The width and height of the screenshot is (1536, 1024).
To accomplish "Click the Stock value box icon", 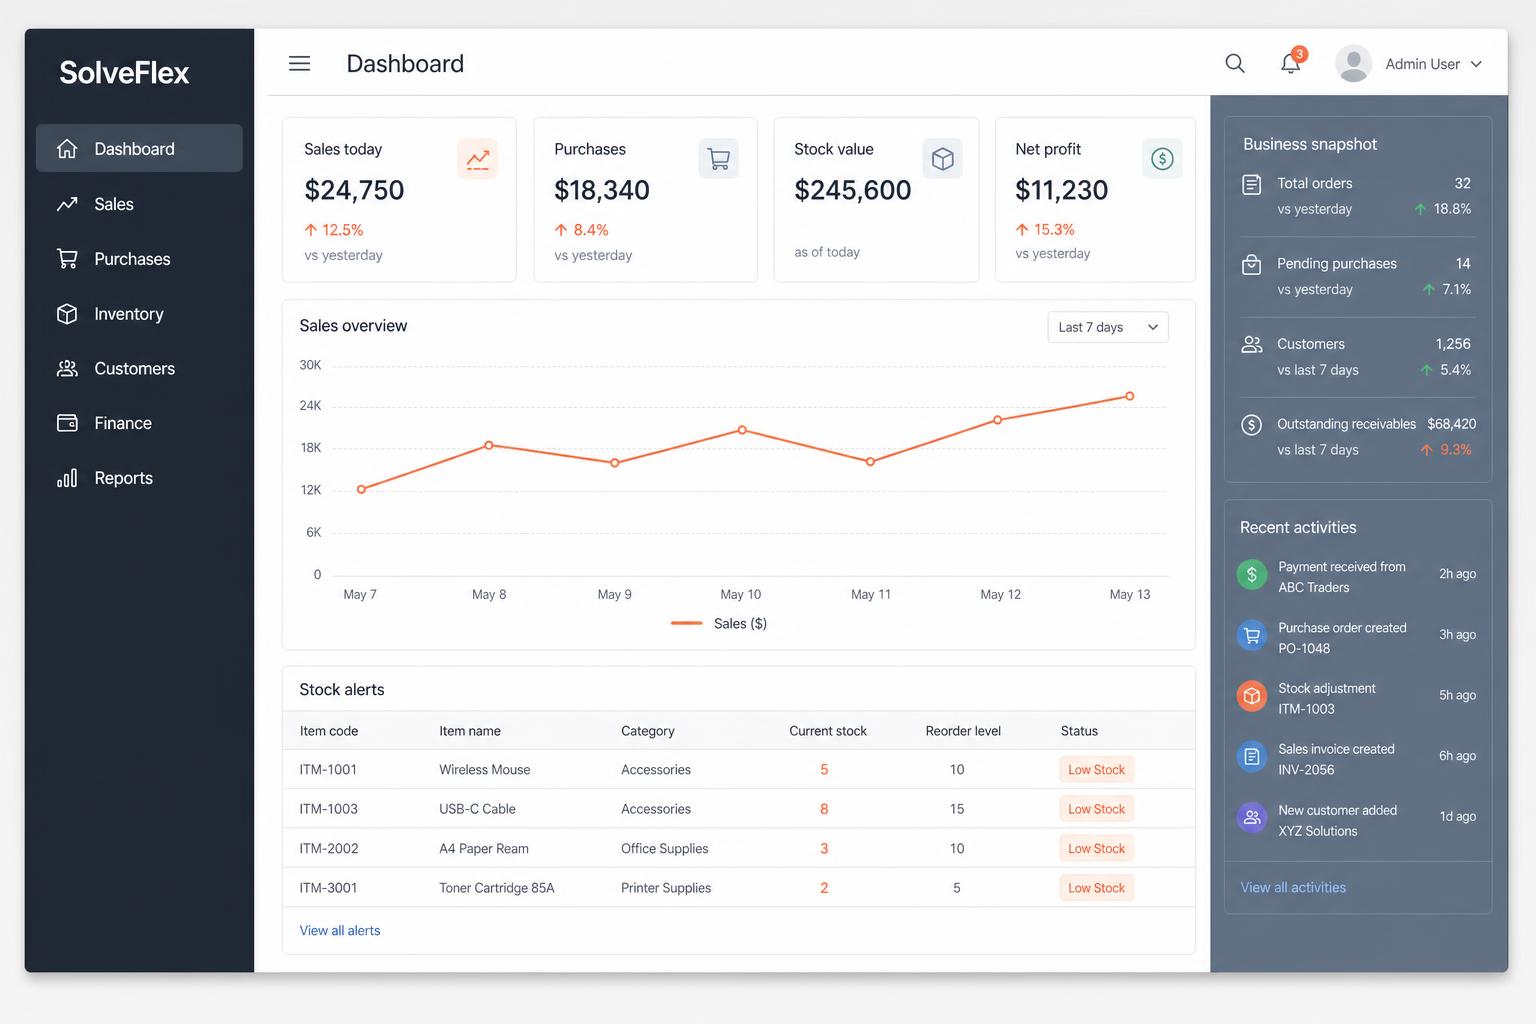I will pyautogui.click(x=942, y=159).
